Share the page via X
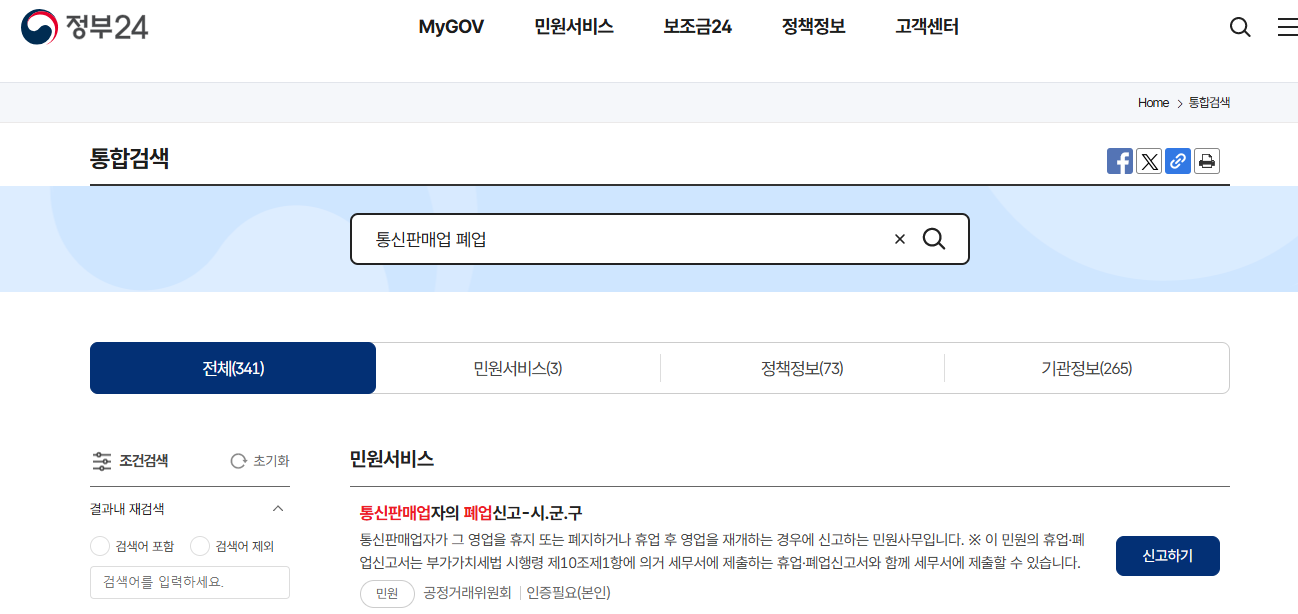 1148,161
